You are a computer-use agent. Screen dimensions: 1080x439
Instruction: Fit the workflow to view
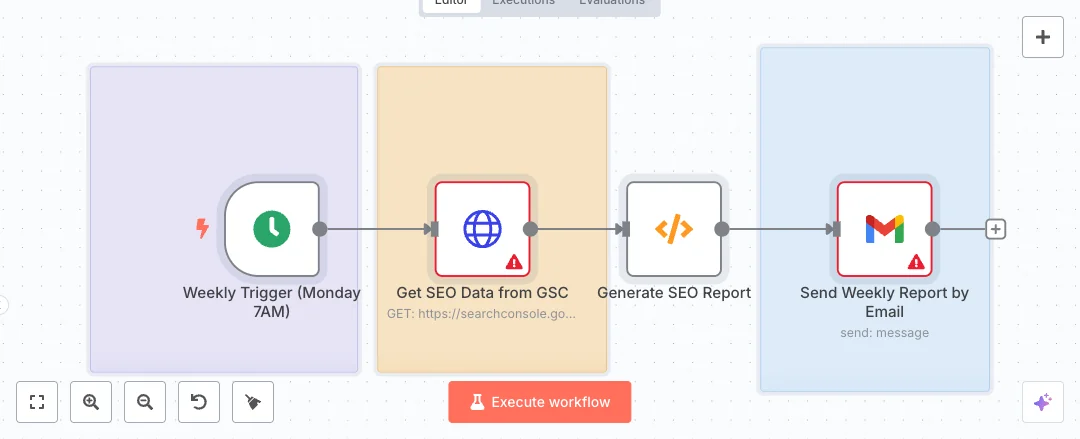[x=38, y=402]
